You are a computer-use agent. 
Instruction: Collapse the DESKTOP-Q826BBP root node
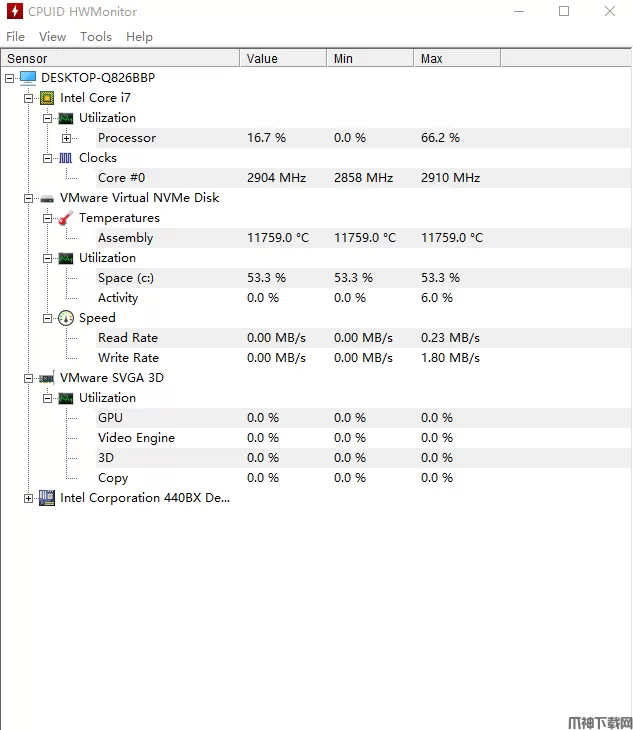9,78
